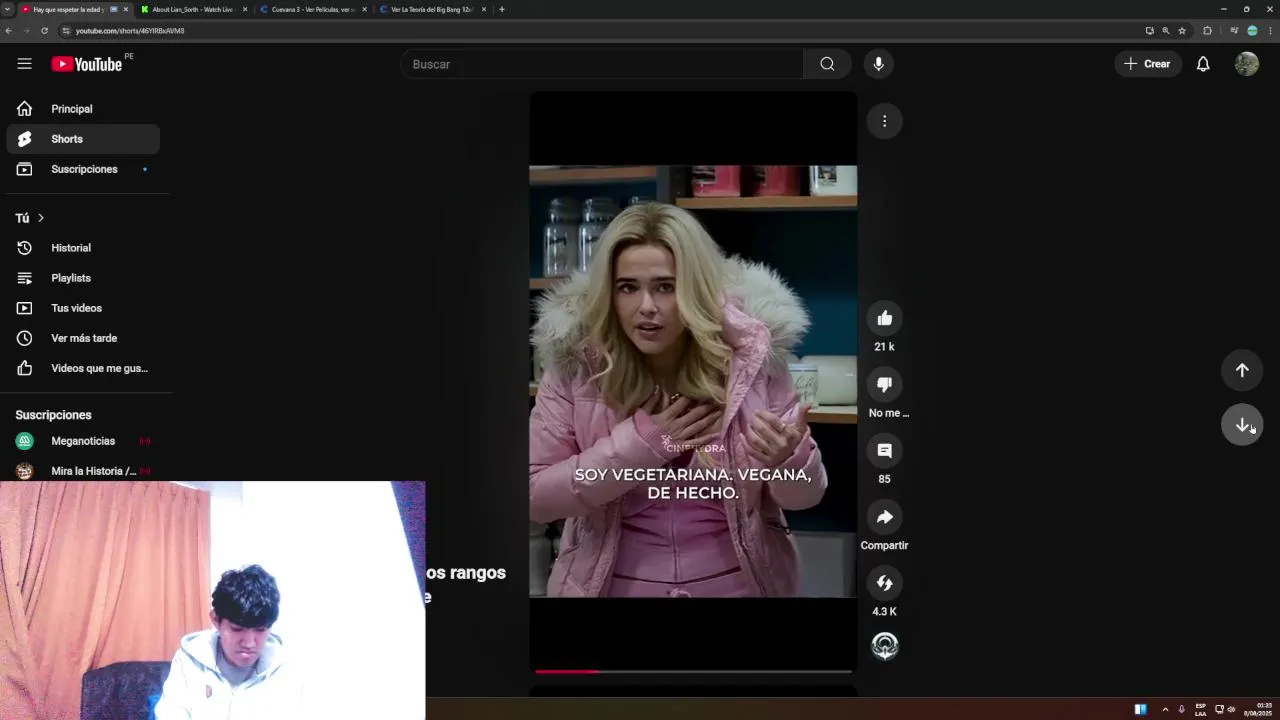Open site information icon in address bar
The height and width of the screenshot is (720, 1280).
coord(66,31)
